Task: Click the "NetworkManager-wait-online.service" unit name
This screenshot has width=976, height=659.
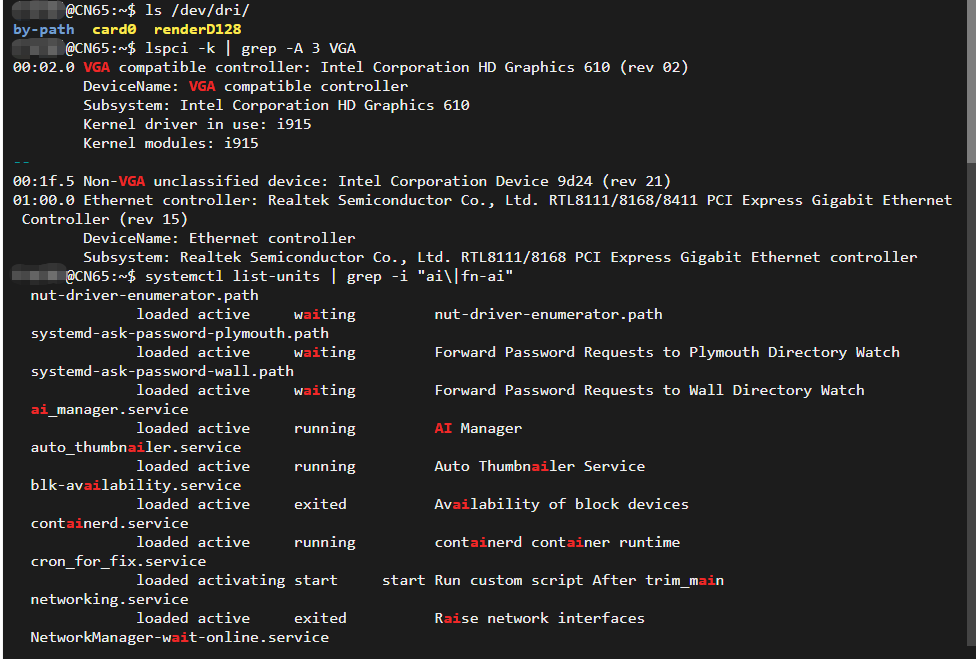Action: coord(179,637)
